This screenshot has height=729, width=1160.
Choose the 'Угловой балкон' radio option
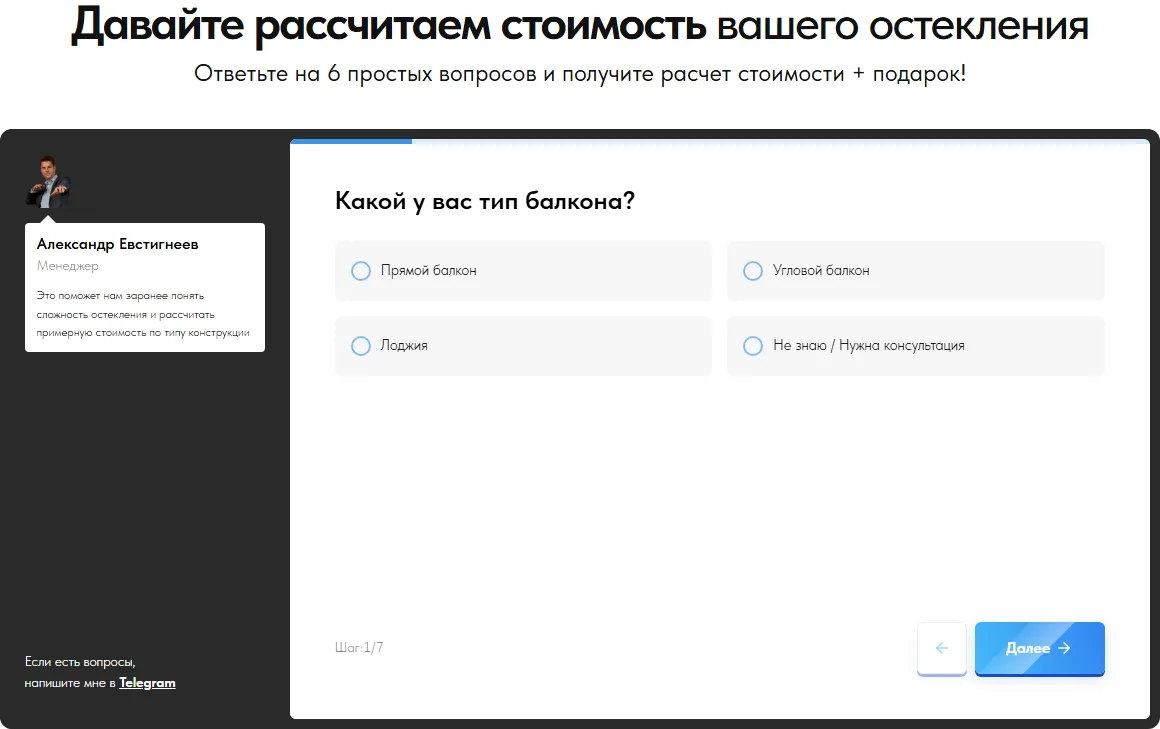coord(915,271)
